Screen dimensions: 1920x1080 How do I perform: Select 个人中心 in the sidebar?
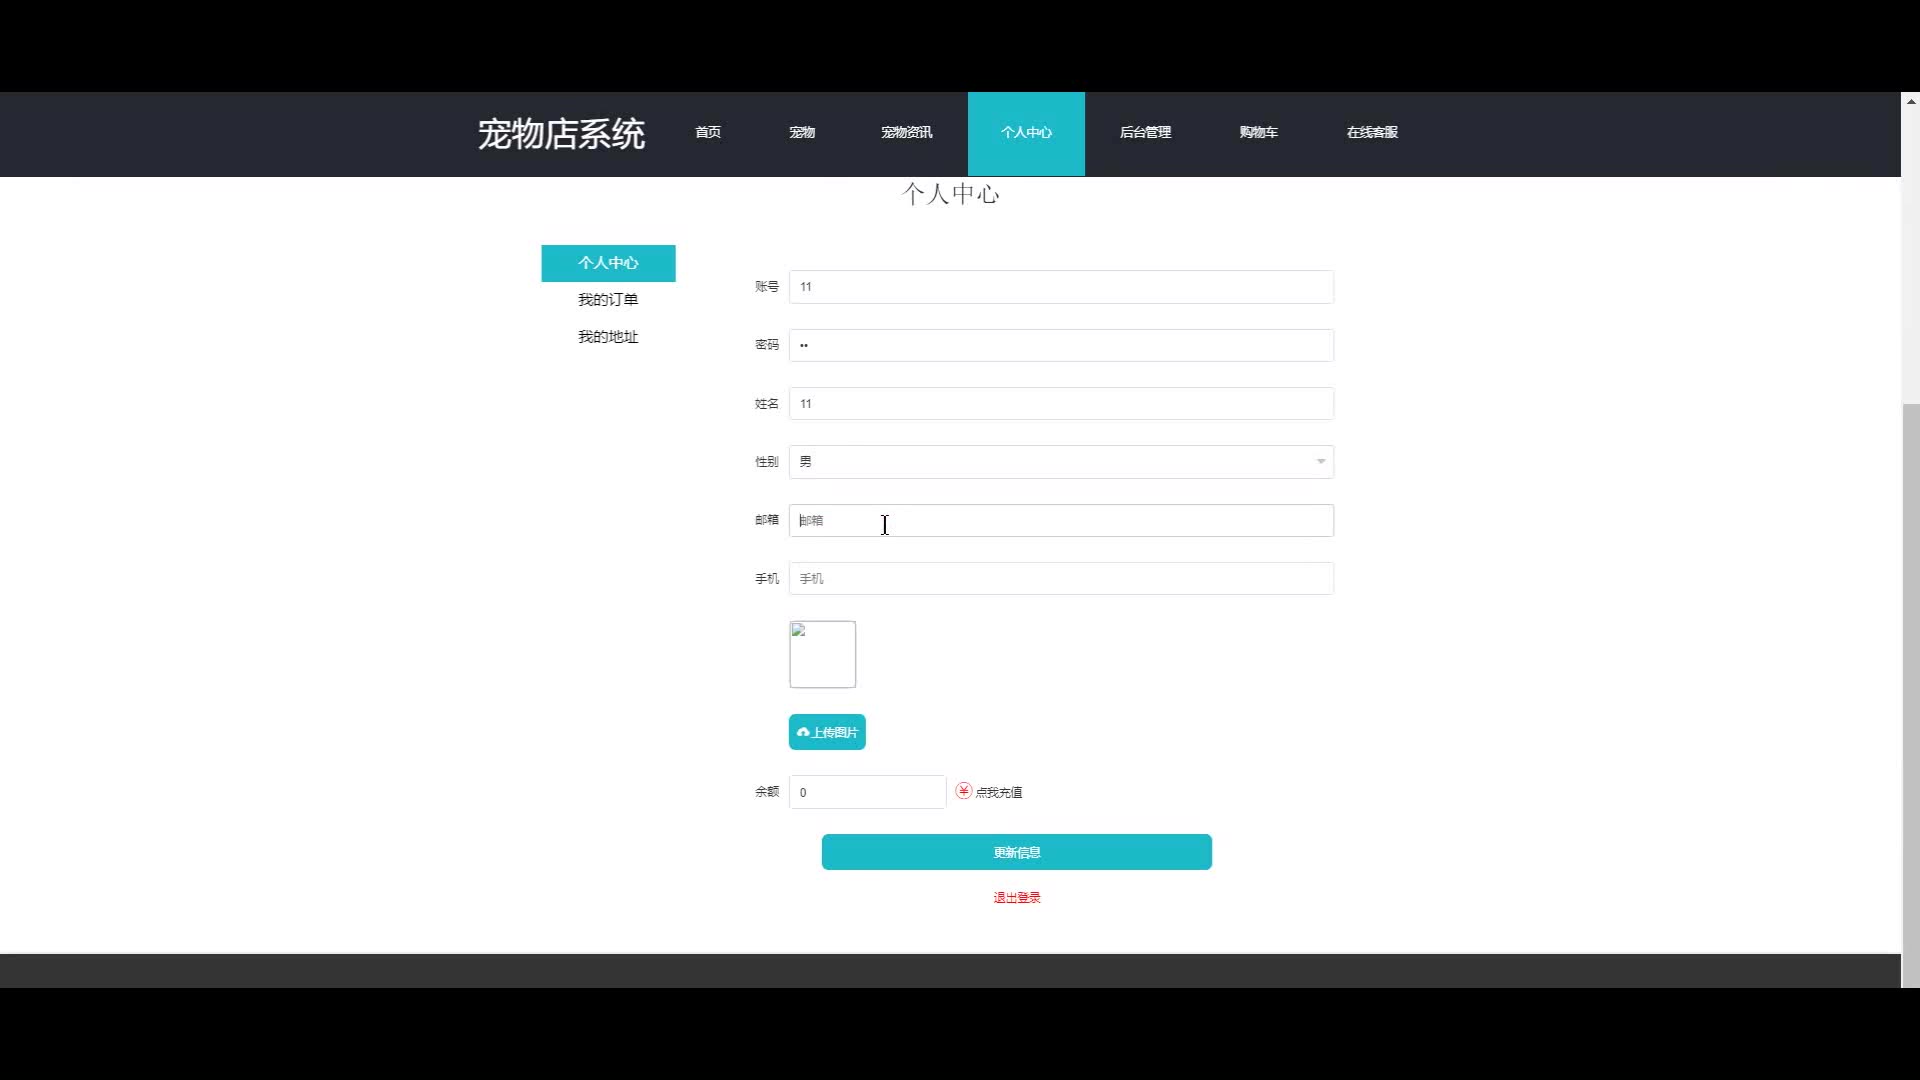(x=608, y=263)
